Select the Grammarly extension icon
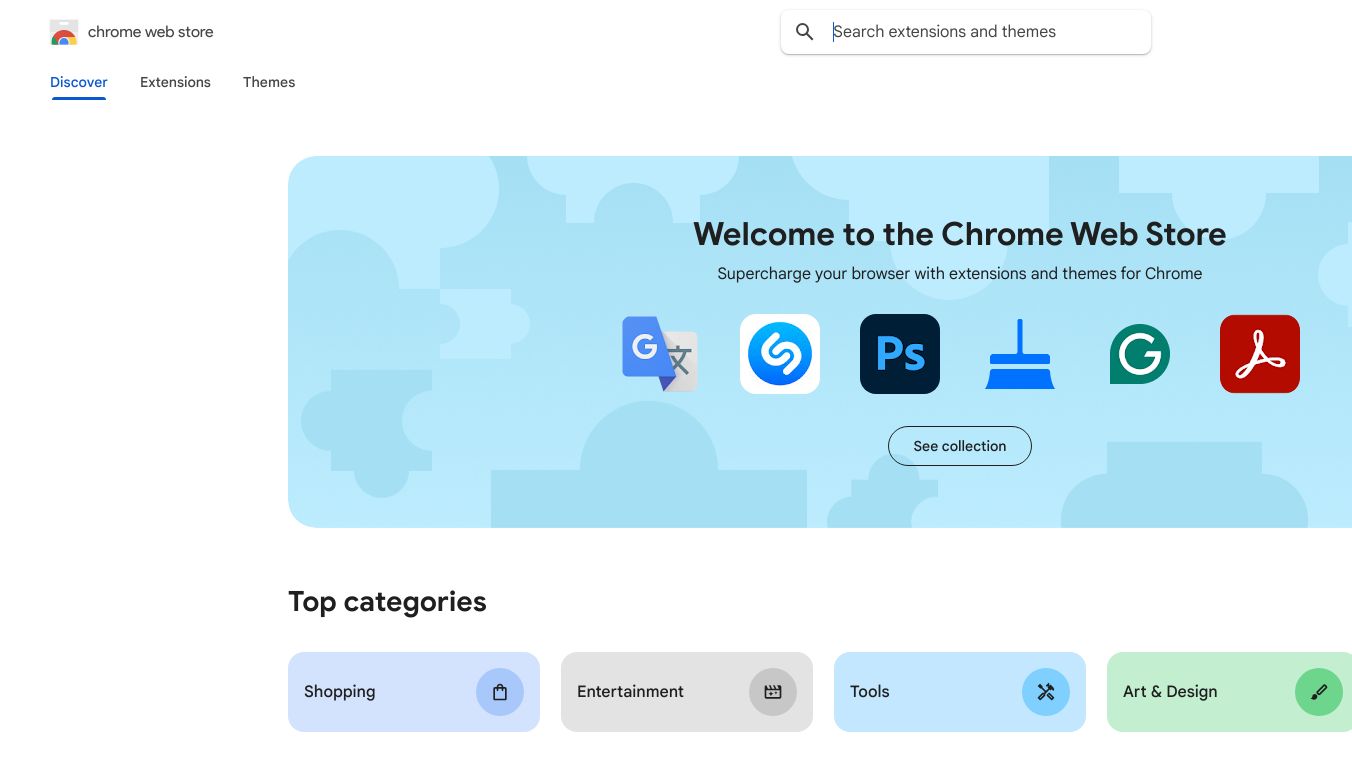Screen dimensions: 1352x760 pos(1140,354)
